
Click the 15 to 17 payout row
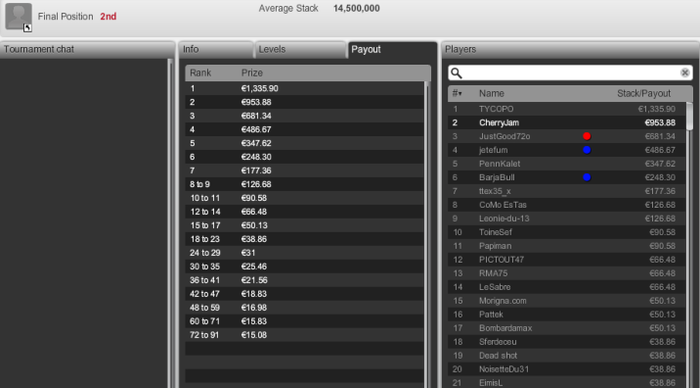click(x=304, y=225)
